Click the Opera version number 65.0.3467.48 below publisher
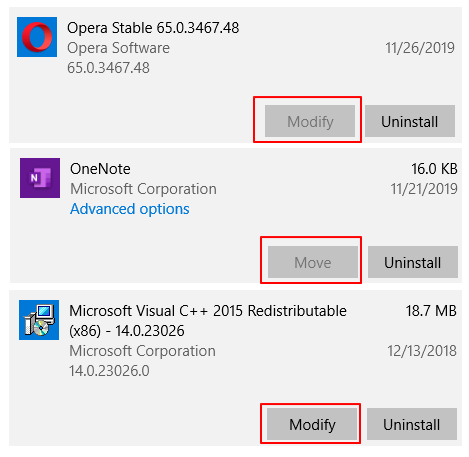469x457 pixels. (x=108, y=68)
